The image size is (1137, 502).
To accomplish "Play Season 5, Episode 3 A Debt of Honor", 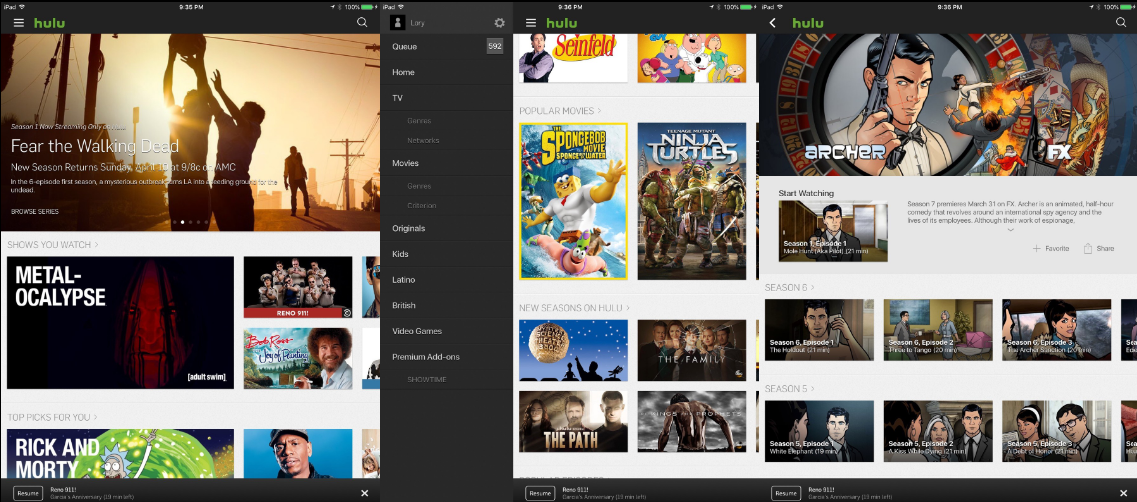I will tap(1057, 431).
